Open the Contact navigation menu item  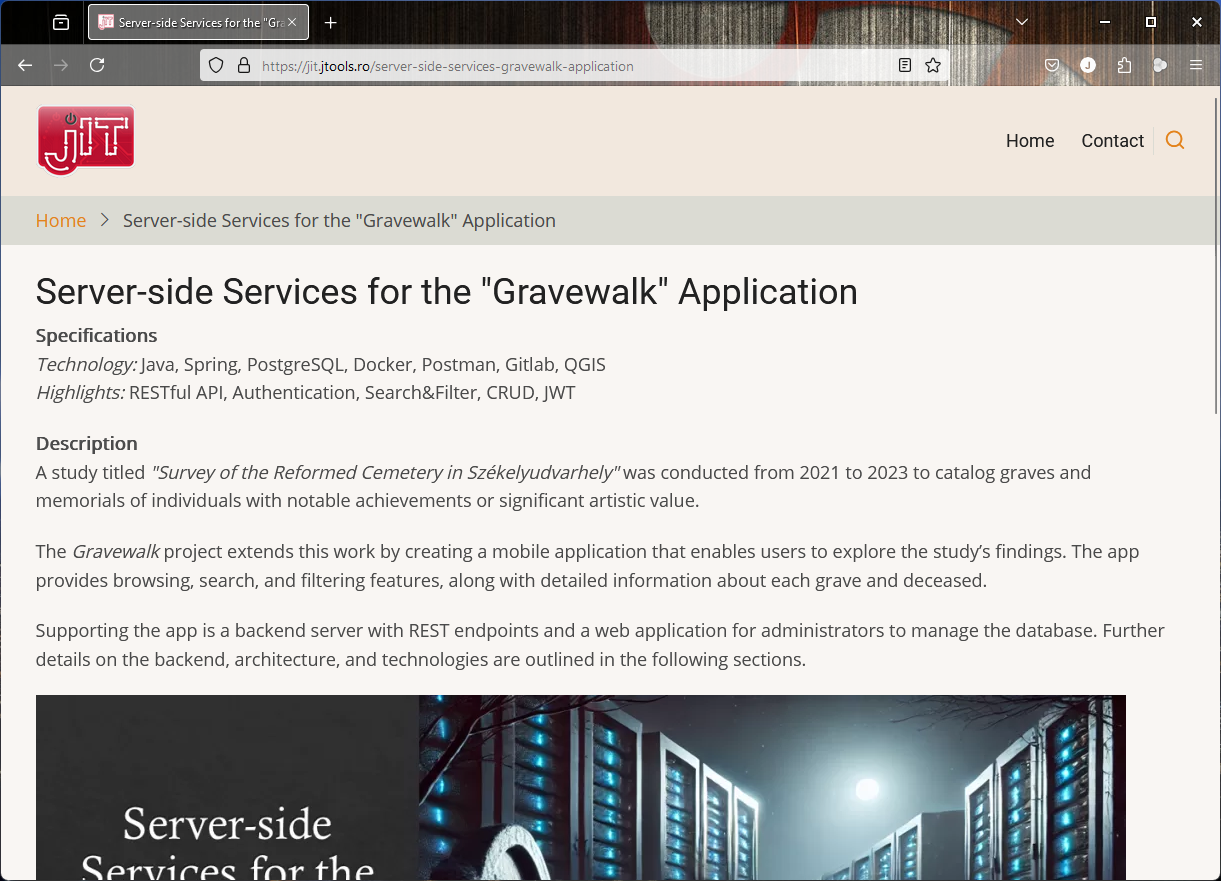(1112, 141)
